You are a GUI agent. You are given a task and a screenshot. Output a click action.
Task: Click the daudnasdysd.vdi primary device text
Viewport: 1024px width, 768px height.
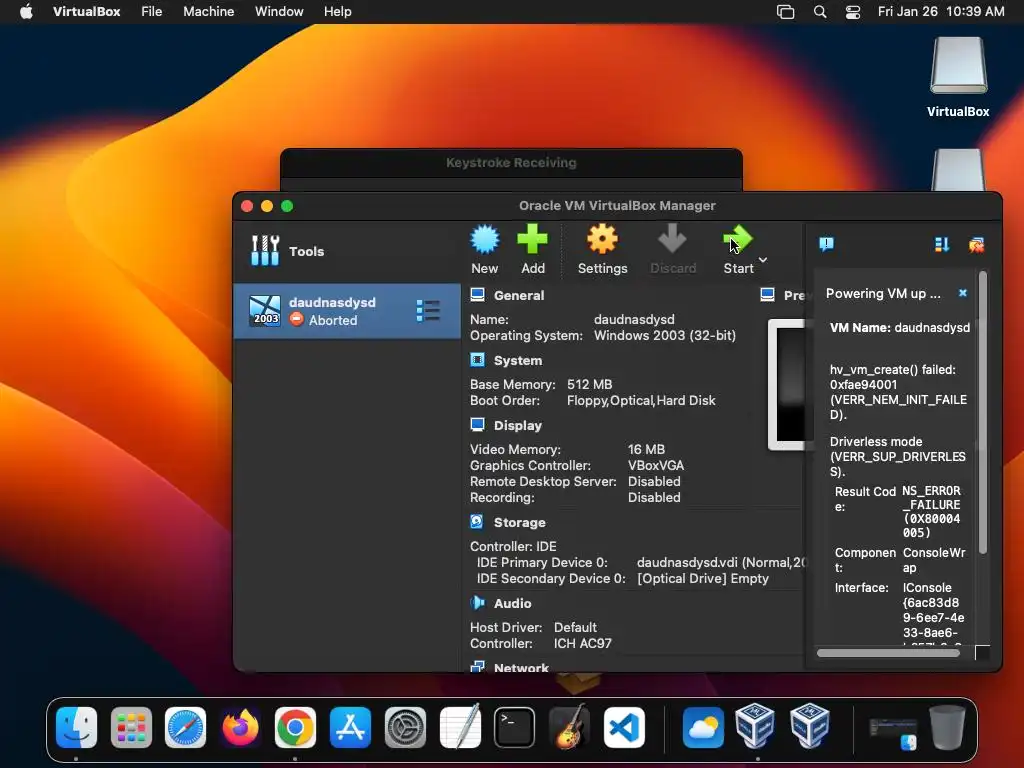point(722,562)
